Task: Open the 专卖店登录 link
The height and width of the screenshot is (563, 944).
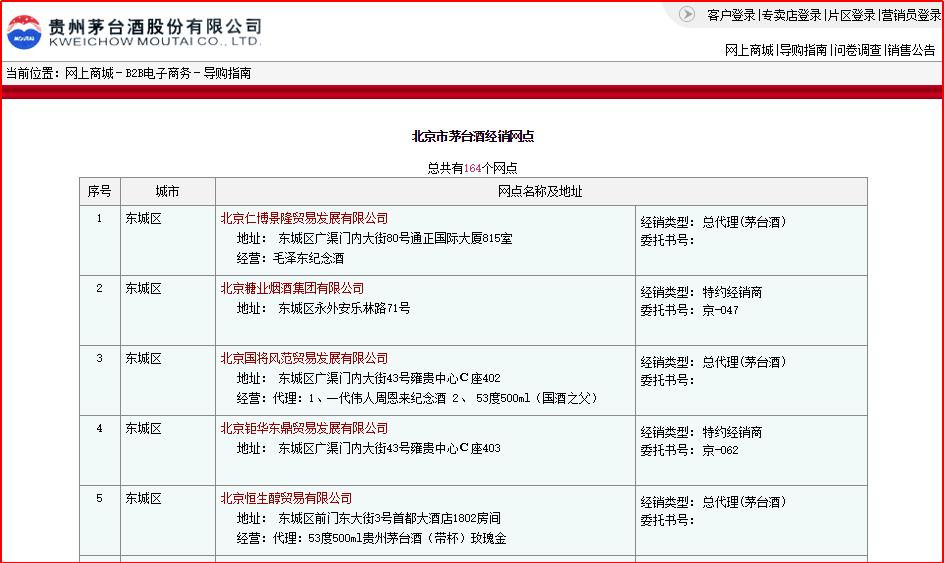Action: [x=792, y=16]
